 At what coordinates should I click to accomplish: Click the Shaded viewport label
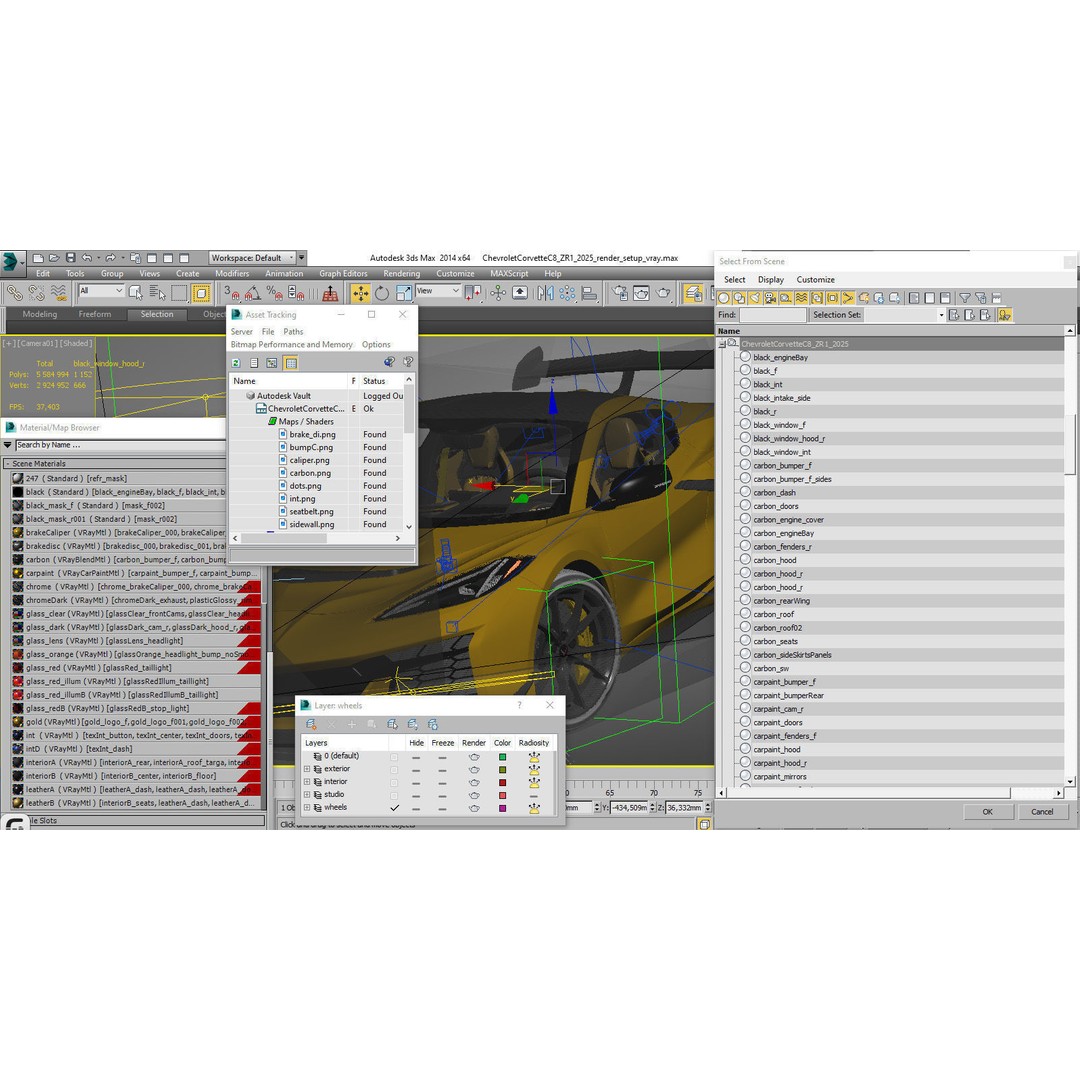tap(75, 343)
